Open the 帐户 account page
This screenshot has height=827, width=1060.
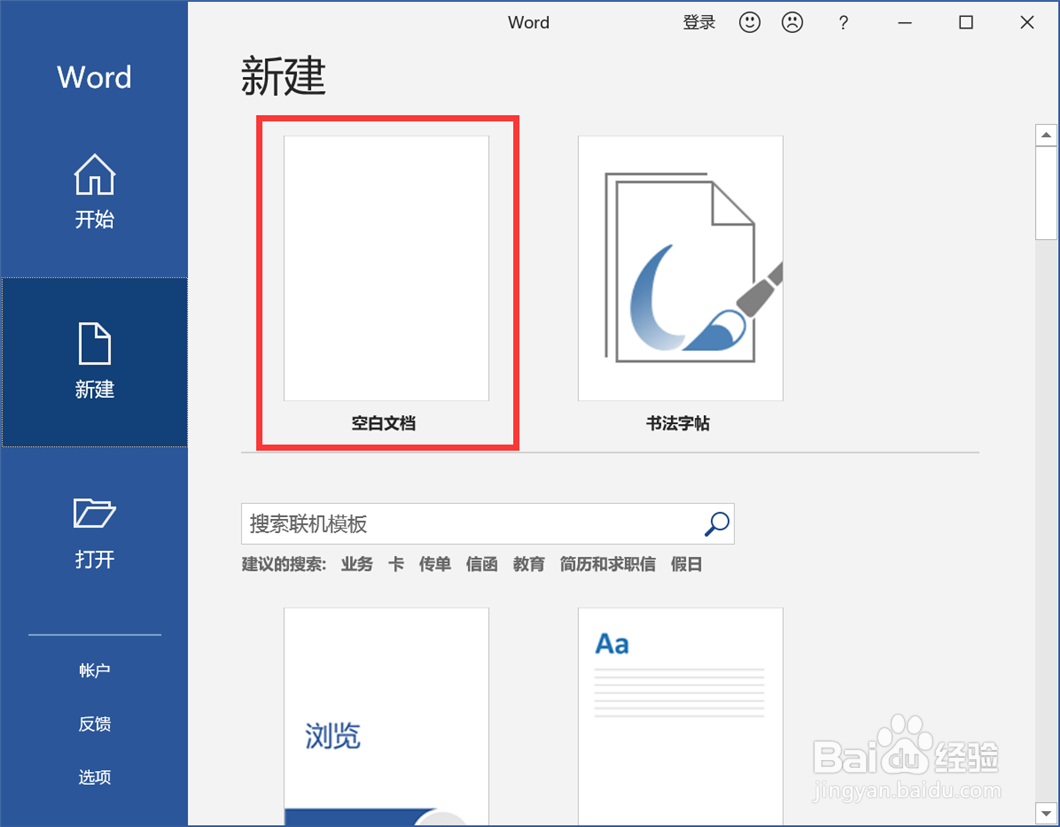[x=95, y=670]
